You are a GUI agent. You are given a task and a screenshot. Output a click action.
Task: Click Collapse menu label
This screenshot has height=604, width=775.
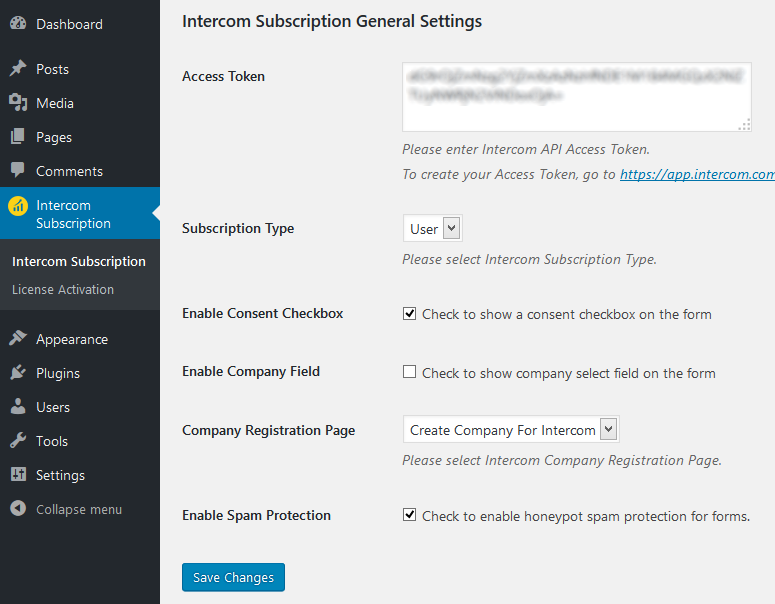(x=79, y=509)
